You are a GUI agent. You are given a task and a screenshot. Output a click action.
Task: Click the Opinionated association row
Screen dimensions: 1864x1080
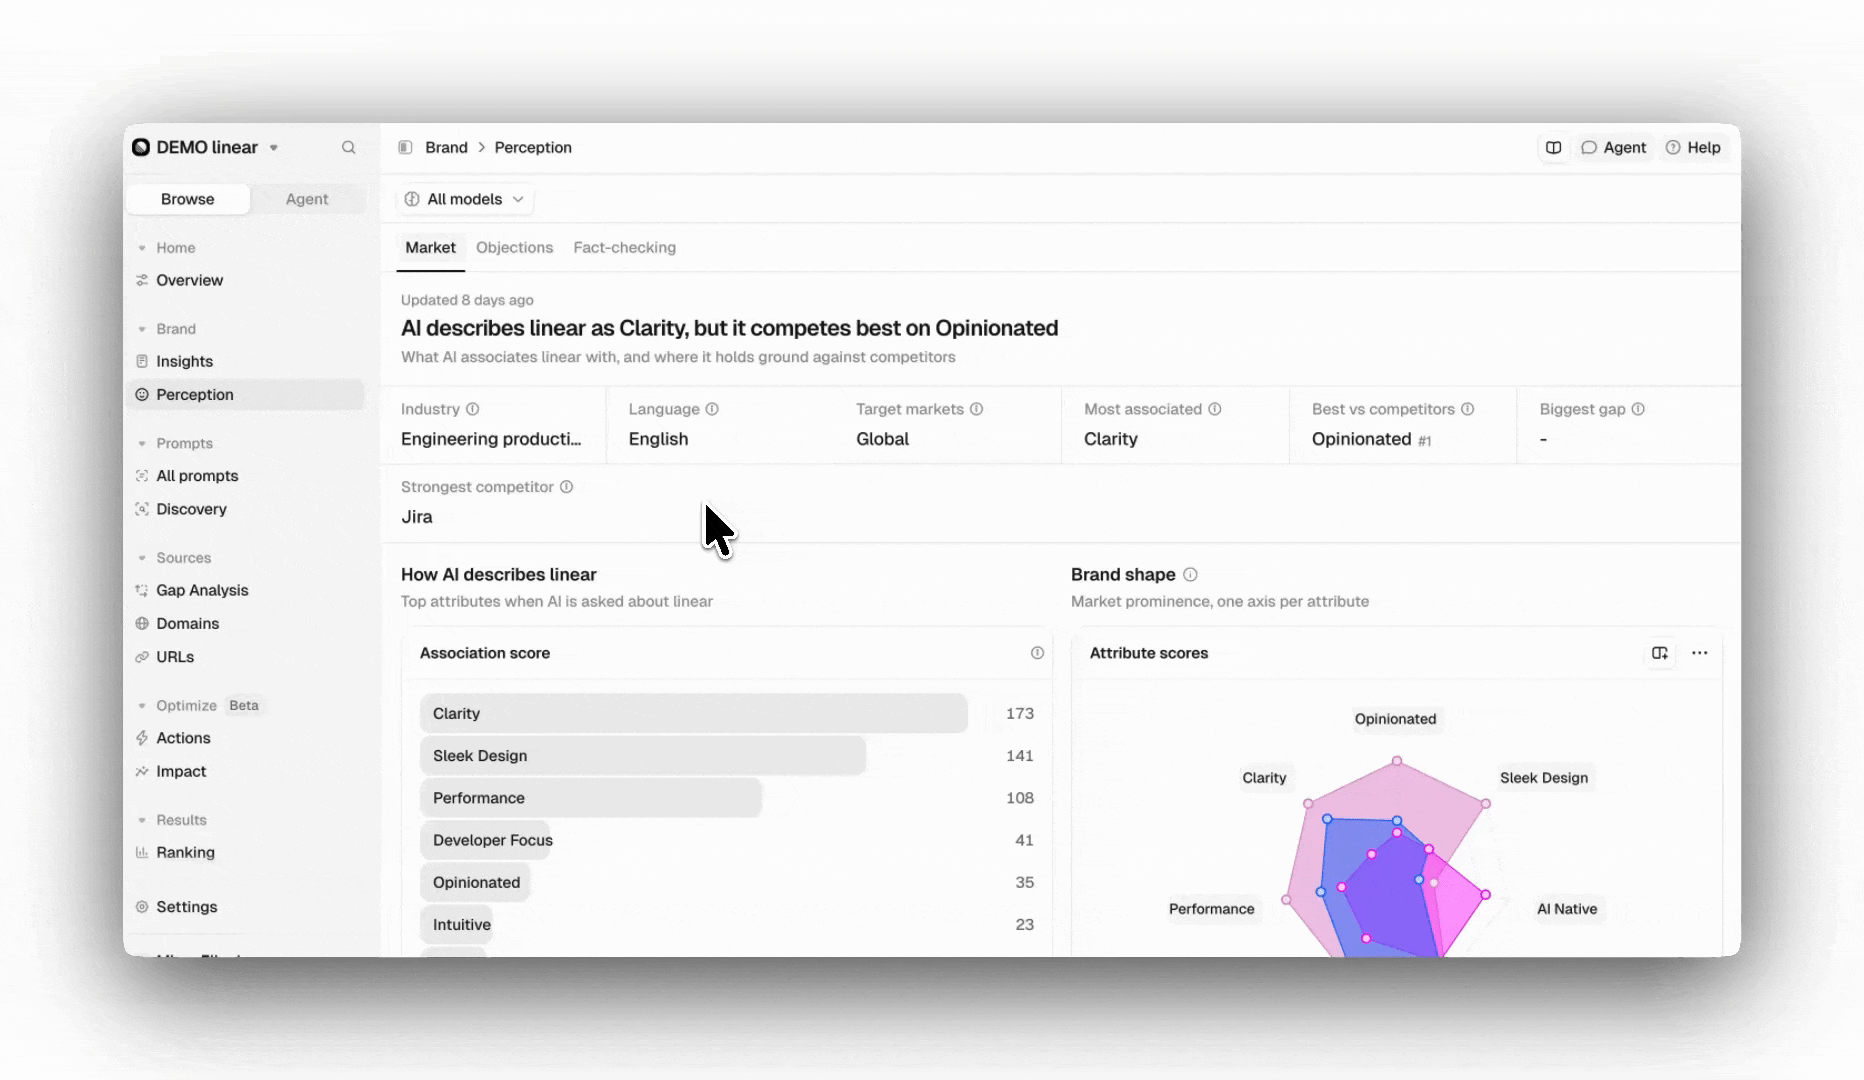click(727, 882)
